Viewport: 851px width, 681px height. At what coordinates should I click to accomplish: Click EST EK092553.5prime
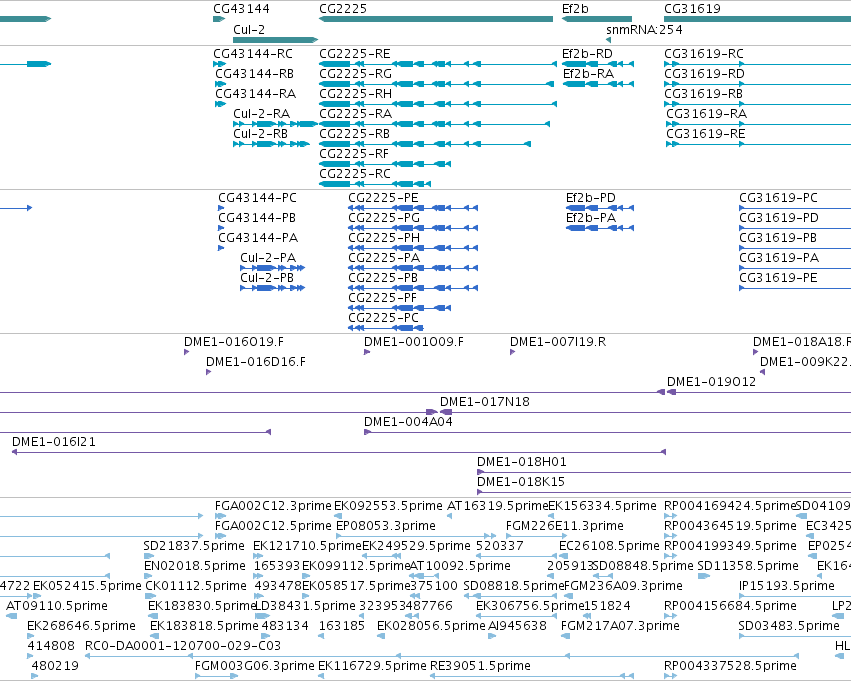point(388,506)
